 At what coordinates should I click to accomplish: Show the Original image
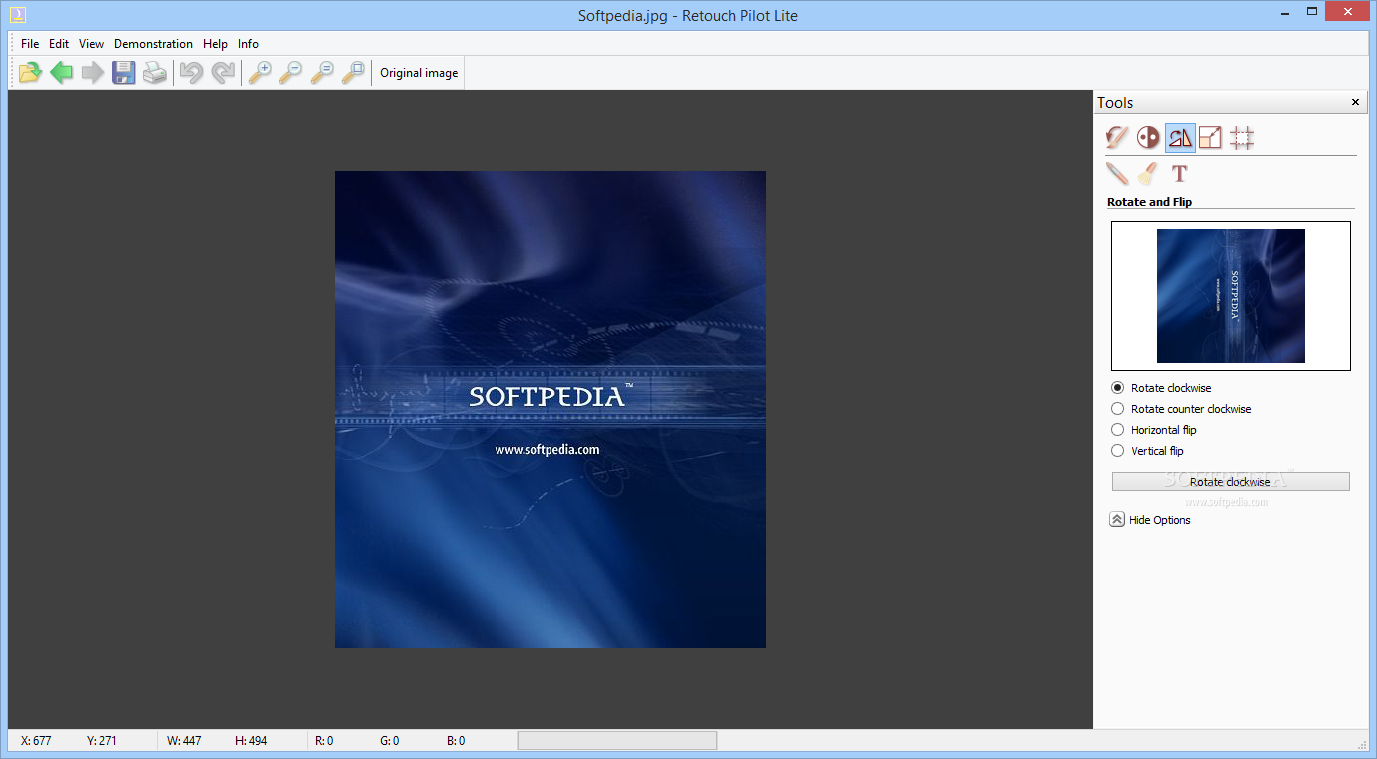click(x=419, y=73)
